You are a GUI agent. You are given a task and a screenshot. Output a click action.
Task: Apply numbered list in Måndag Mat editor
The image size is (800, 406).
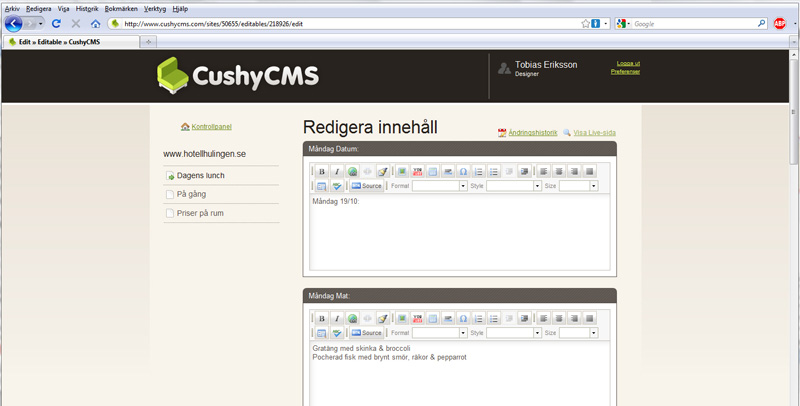click(x=479, y=318)
